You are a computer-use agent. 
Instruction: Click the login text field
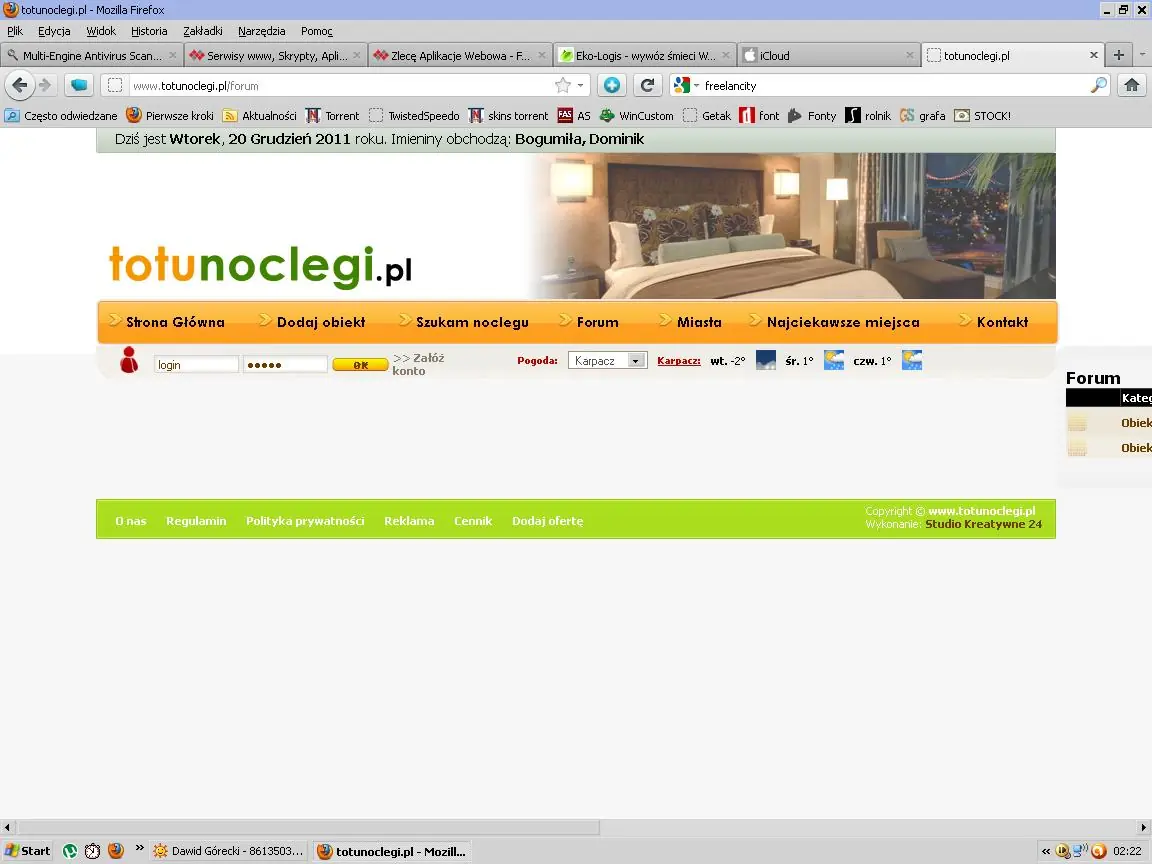196,364
